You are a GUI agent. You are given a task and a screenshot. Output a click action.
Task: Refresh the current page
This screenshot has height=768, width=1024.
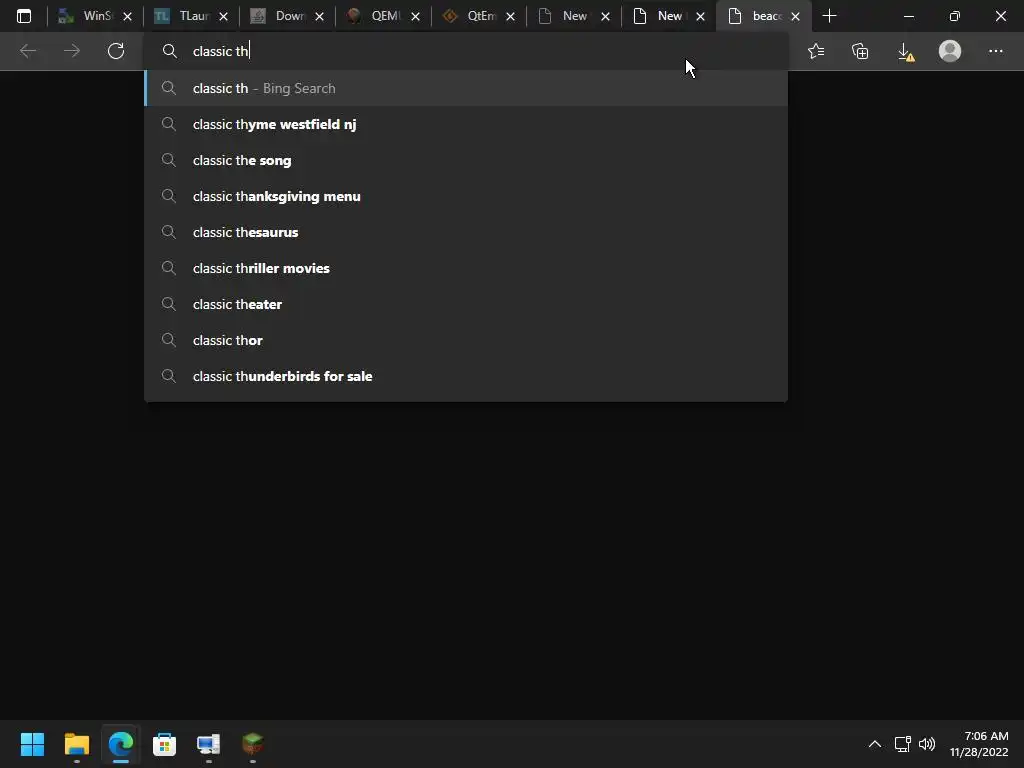pos(116,51)
